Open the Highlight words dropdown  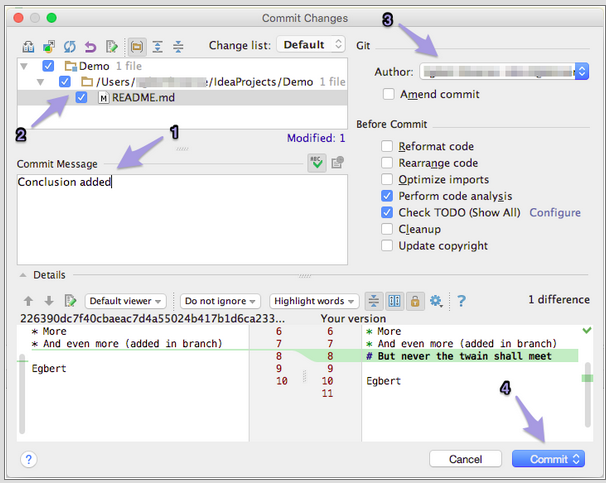(313, 301)
